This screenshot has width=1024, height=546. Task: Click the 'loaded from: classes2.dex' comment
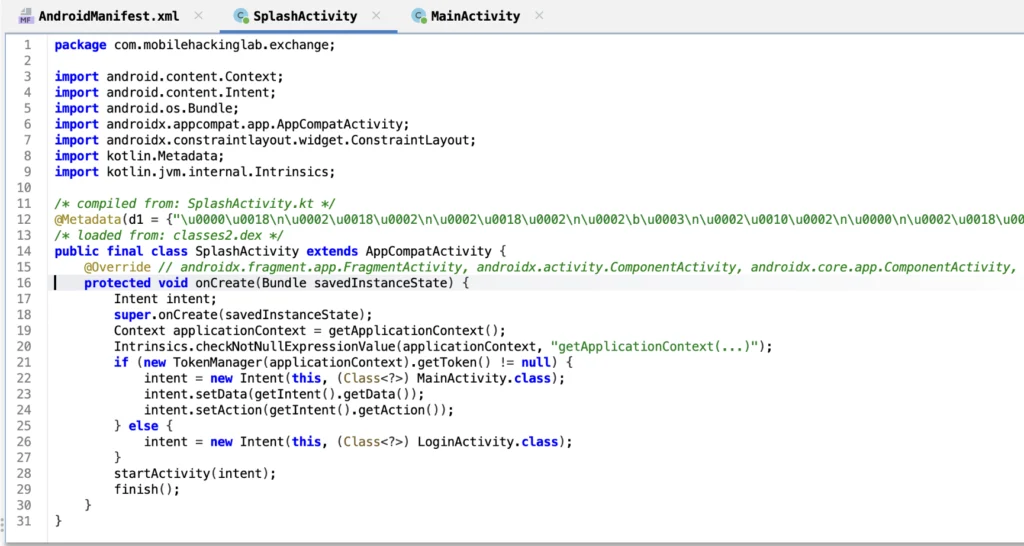(x=169, y=236)
